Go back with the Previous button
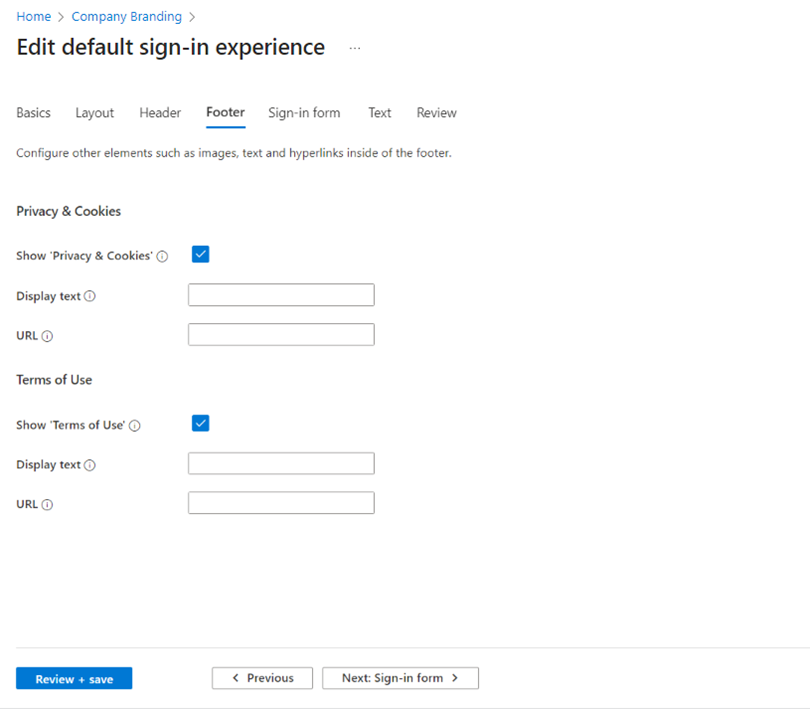 tap(262, 678)
